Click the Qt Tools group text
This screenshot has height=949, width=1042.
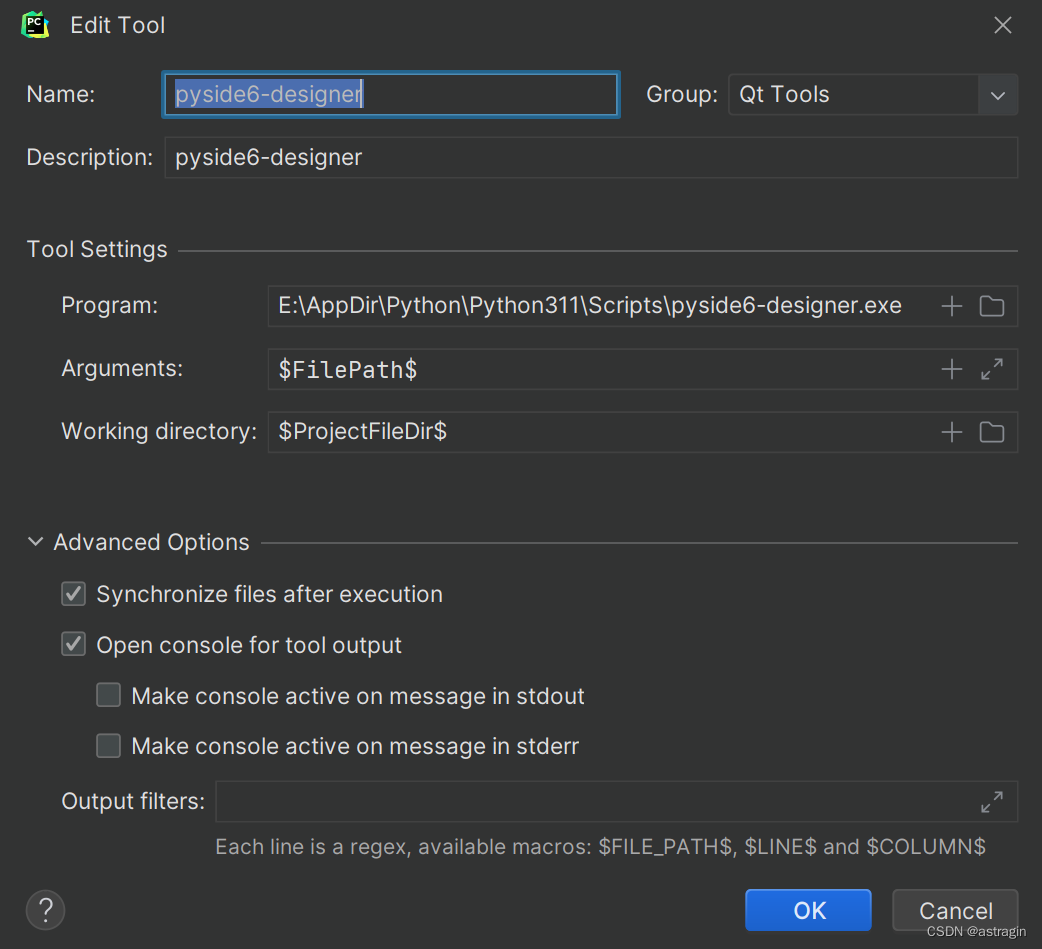point(784,94)
